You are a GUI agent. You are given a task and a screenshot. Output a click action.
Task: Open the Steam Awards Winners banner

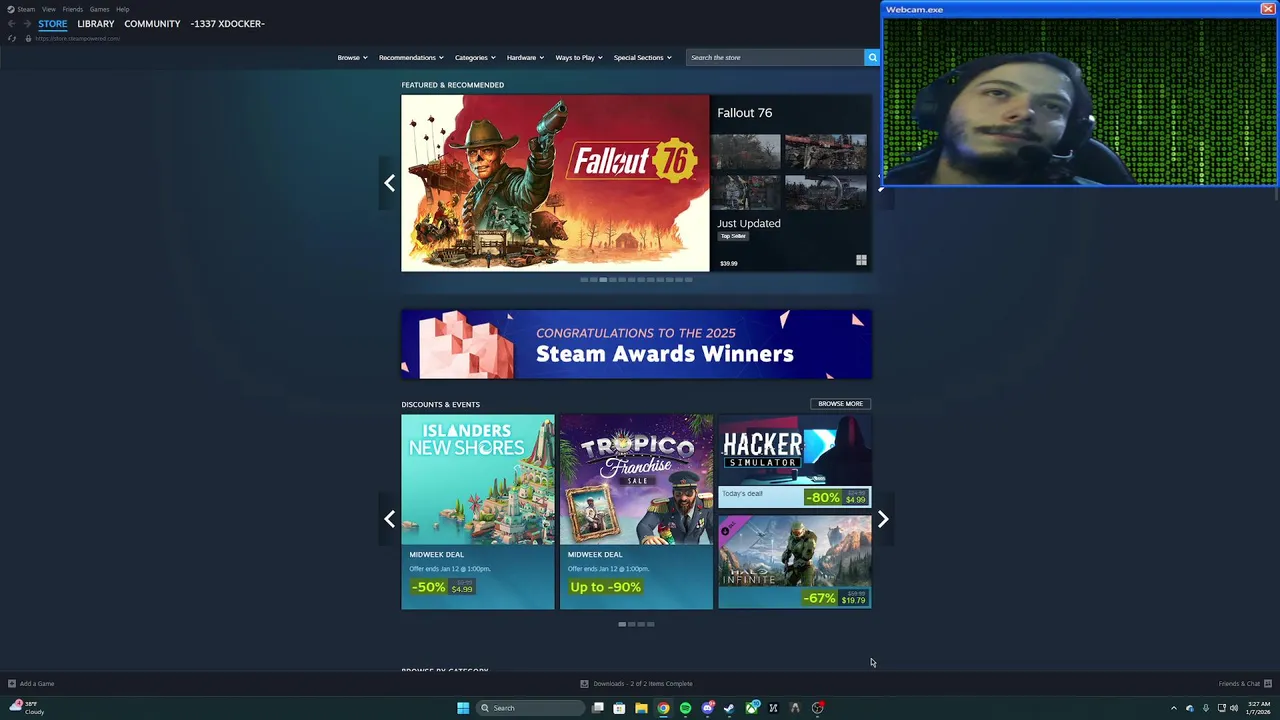(x=636, y=344)
